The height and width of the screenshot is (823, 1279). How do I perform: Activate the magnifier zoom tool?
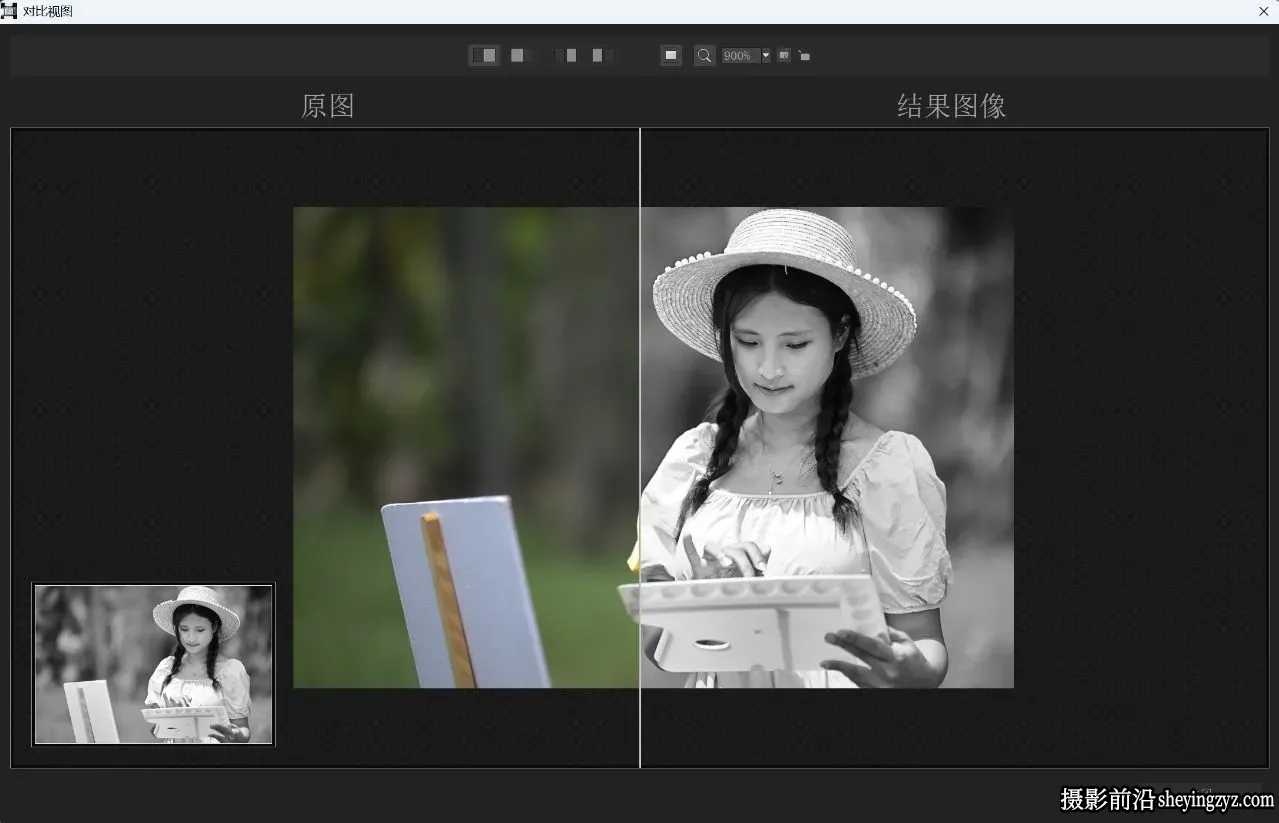click(704, 55)
